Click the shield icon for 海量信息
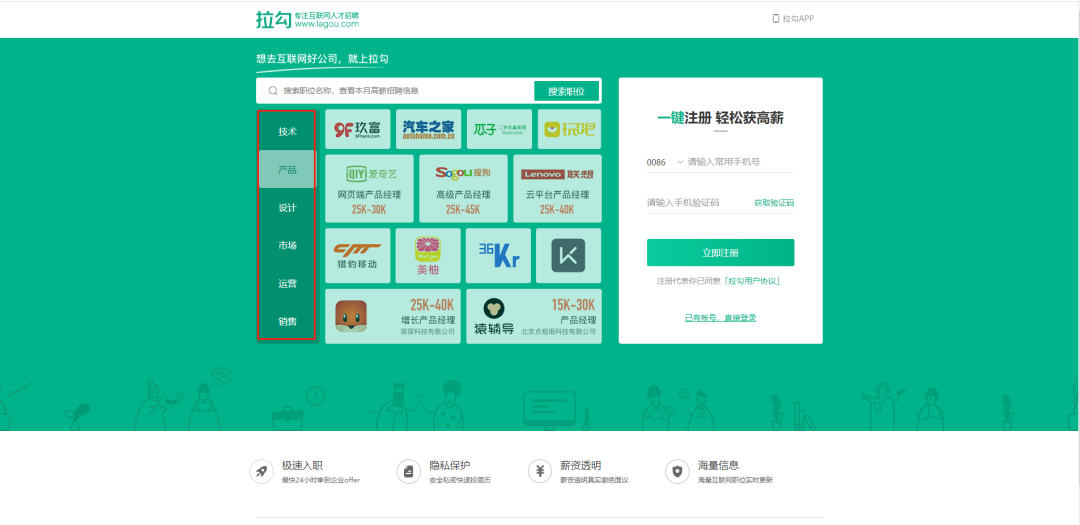The height and width of the screenshot is (525, 1080). click(x=677, y=471)
